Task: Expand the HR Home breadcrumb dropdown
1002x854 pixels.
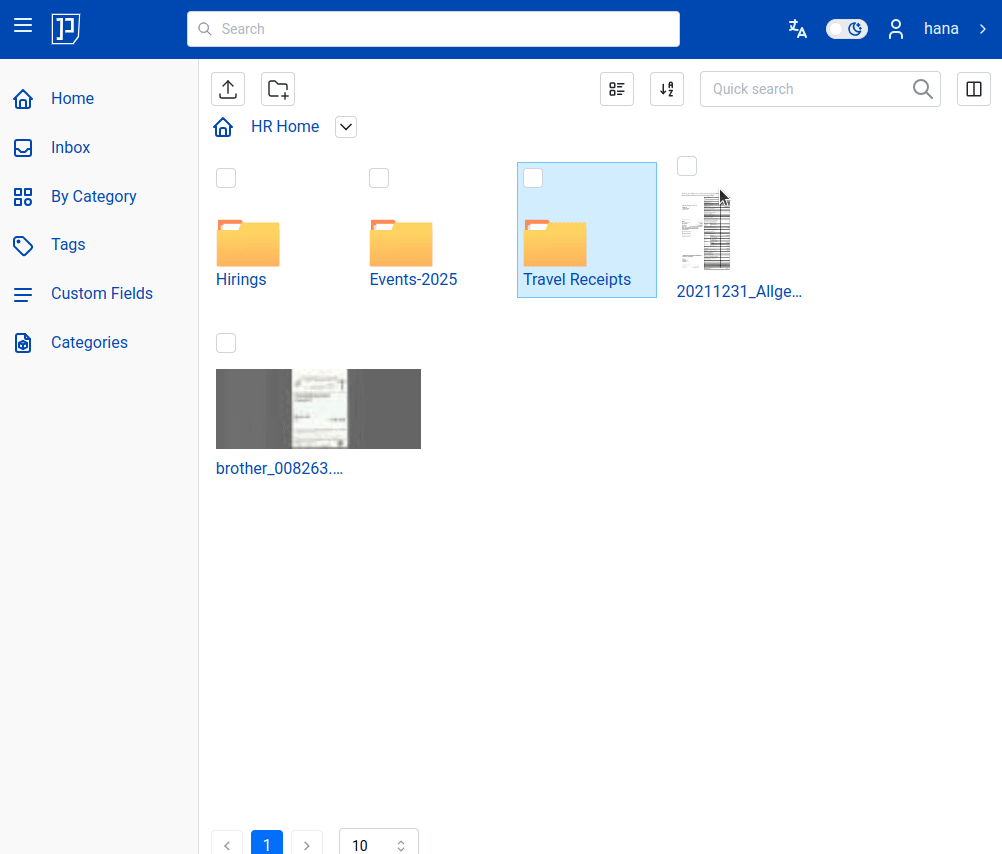Action: point(346,127)
